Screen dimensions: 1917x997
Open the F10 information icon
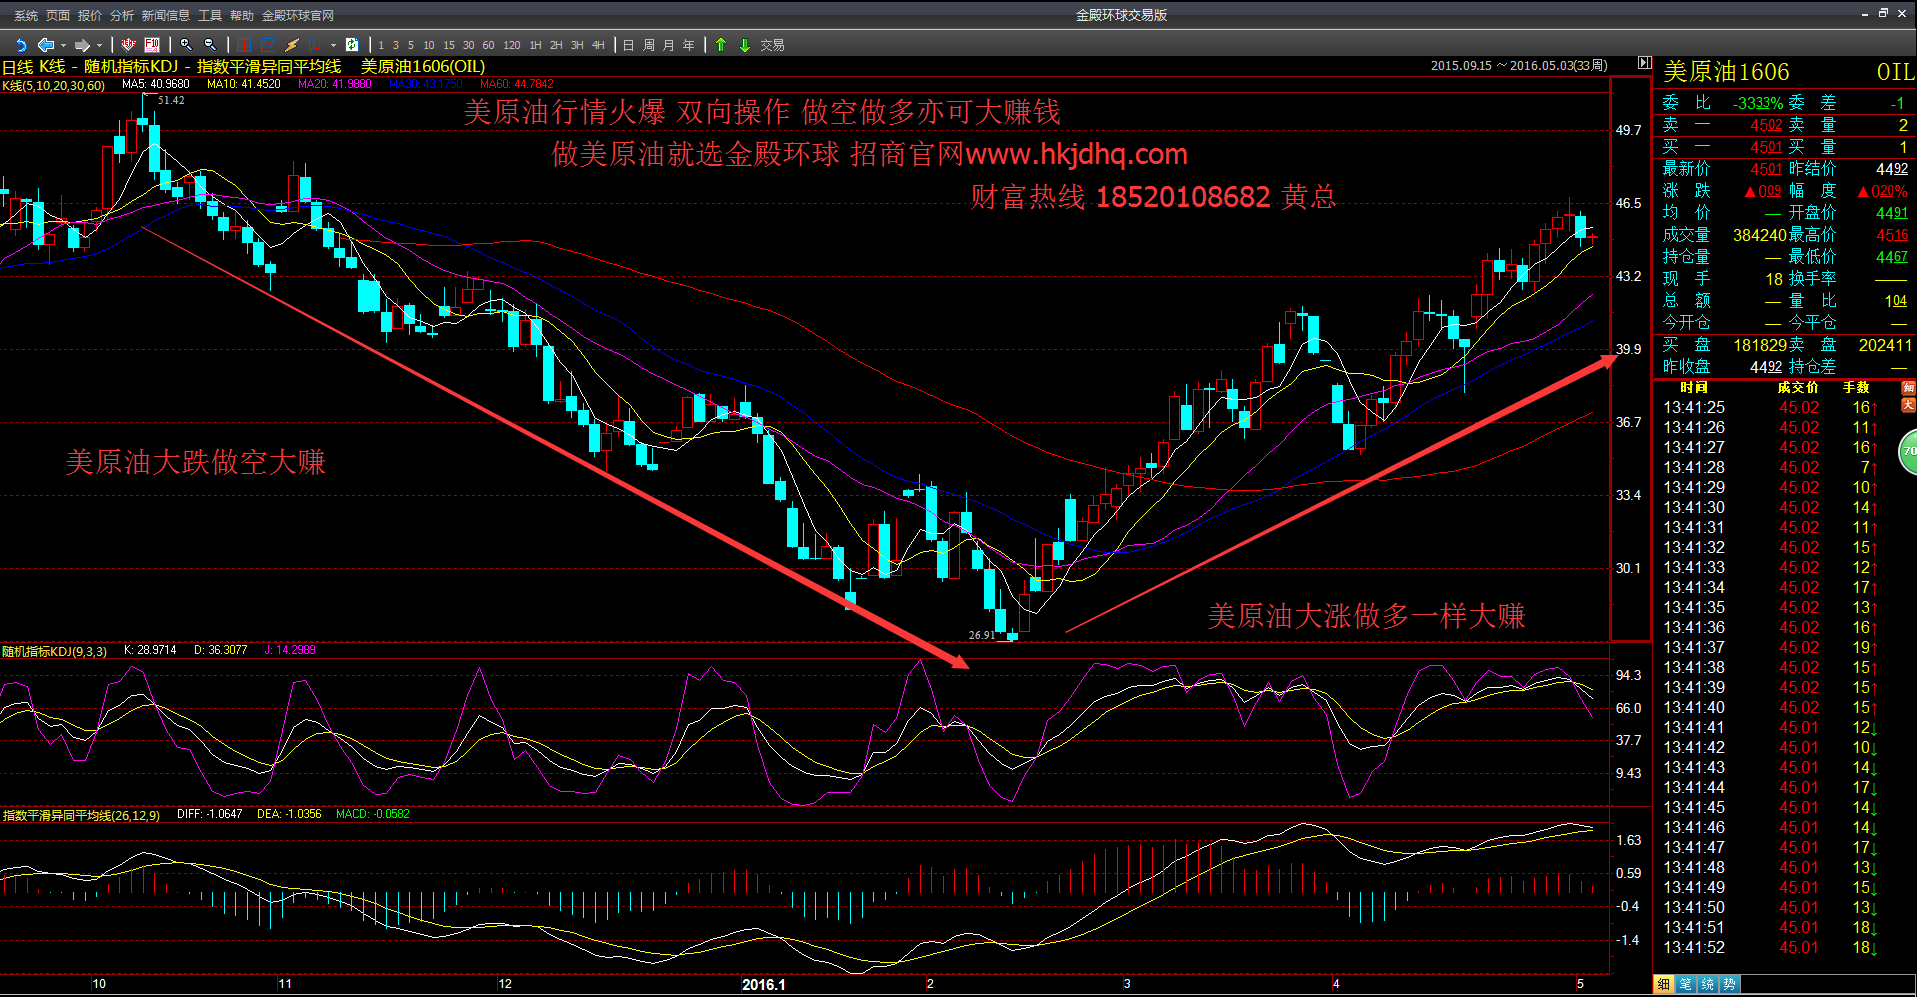pos(152,45)
